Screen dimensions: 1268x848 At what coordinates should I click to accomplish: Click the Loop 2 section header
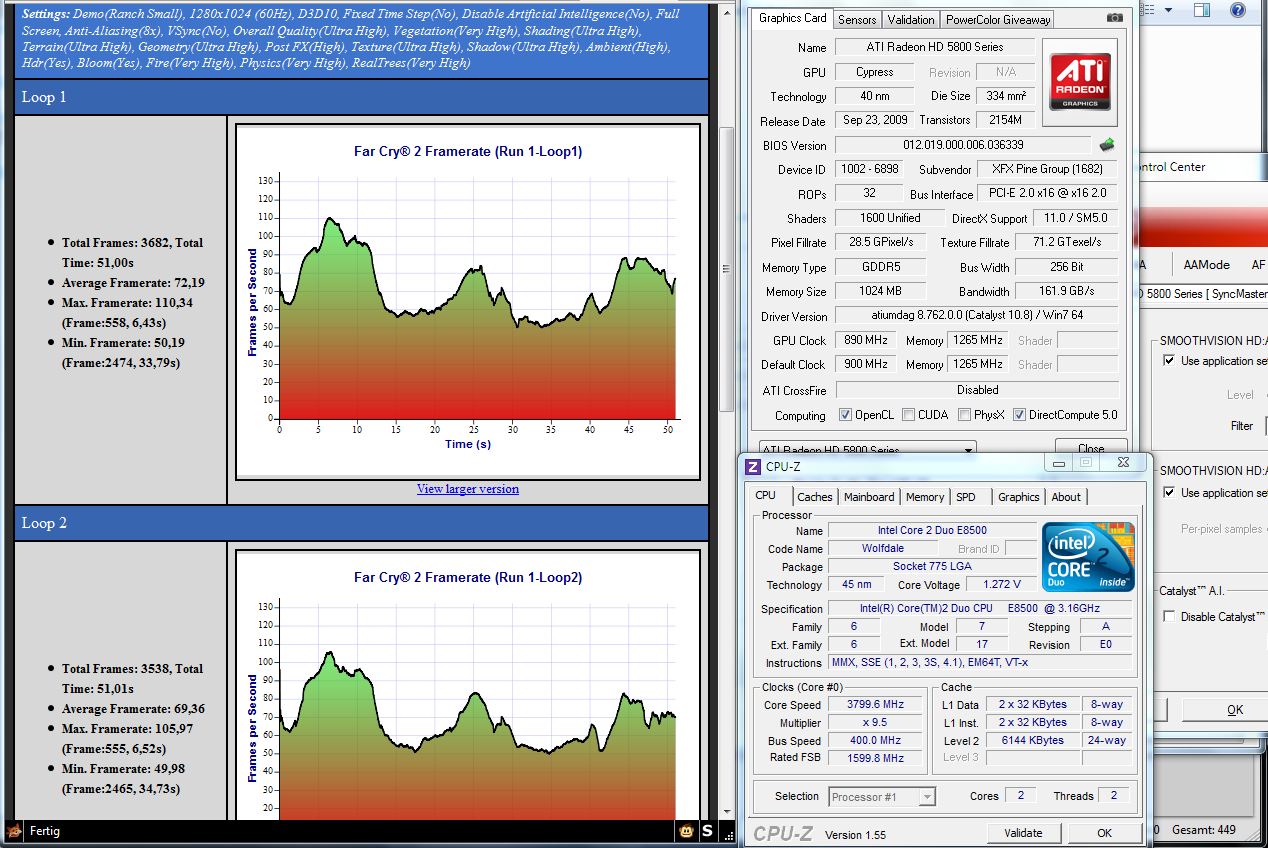click(x=361, y=523)
